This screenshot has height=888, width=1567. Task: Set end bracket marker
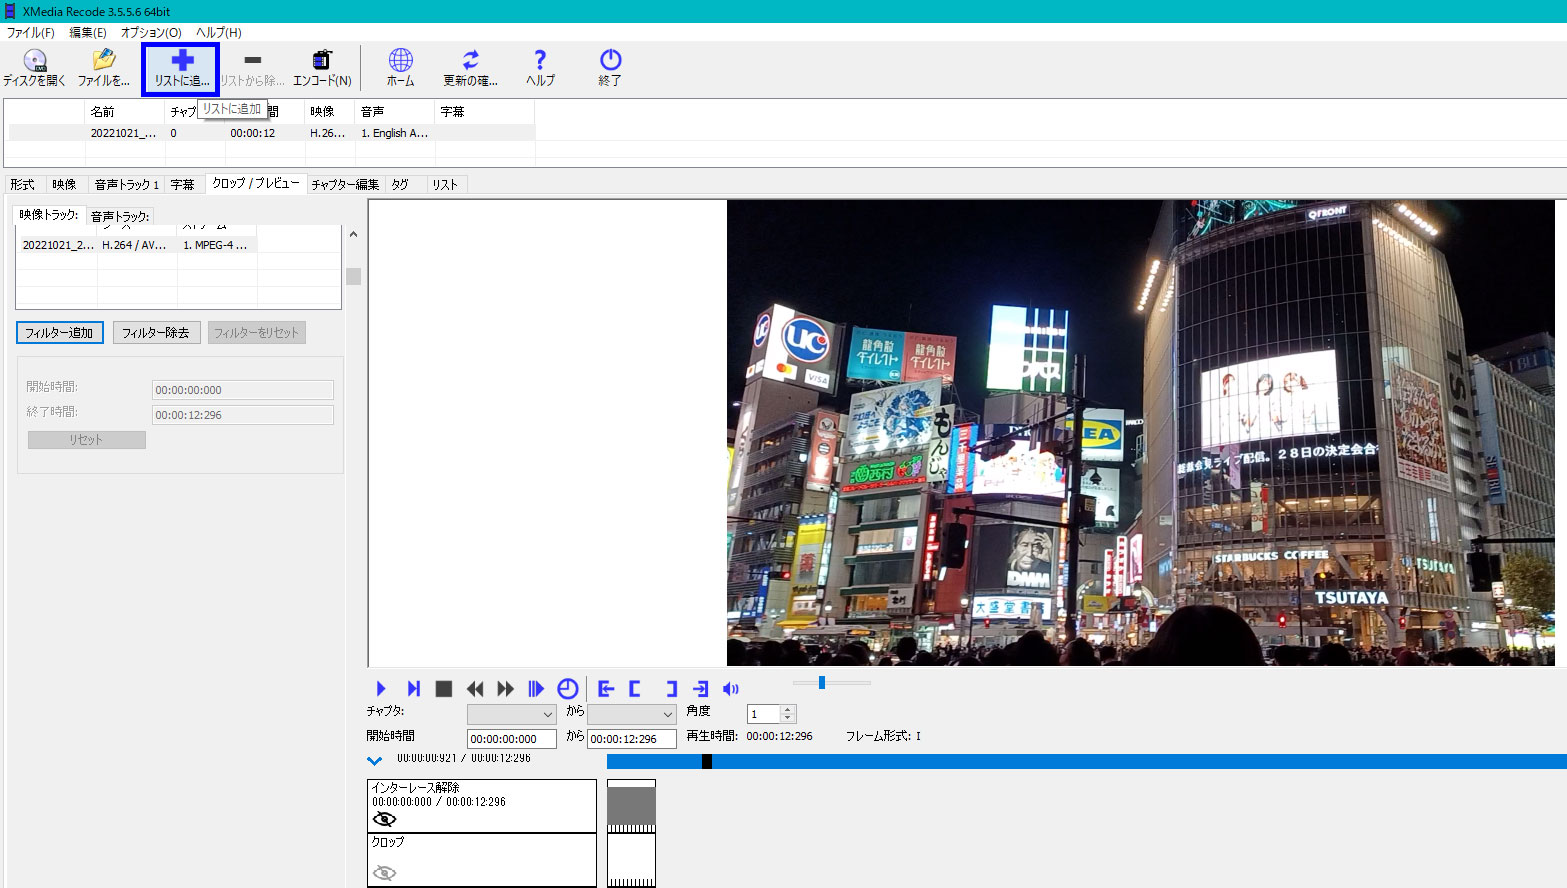point(671,688)
